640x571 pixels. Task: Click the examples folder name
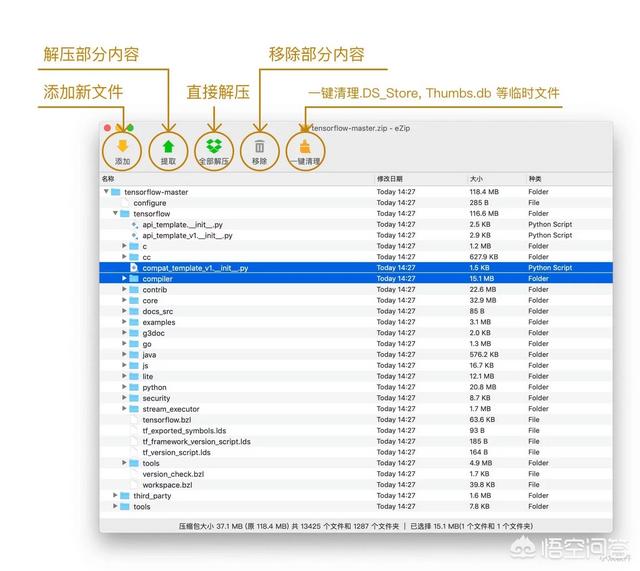[x=159, y=322]
